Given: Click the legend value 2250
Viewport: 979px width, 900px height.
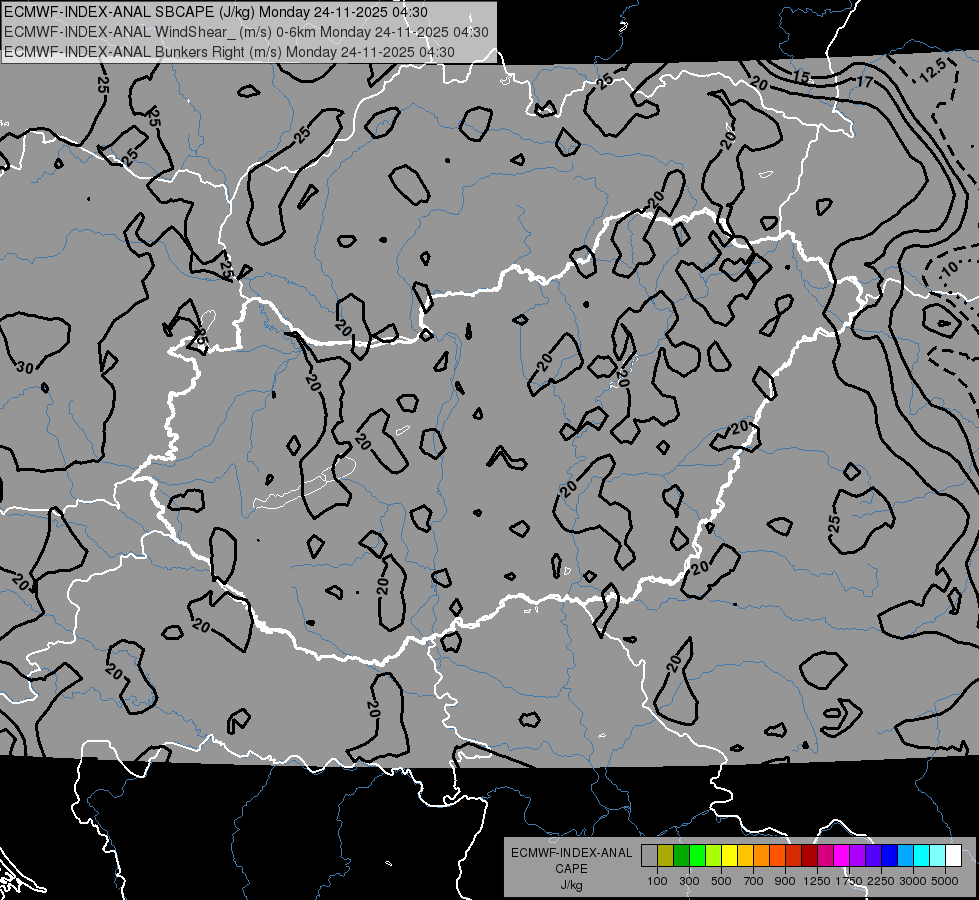Looking at the screenshot, I should (x=881, y=881).
